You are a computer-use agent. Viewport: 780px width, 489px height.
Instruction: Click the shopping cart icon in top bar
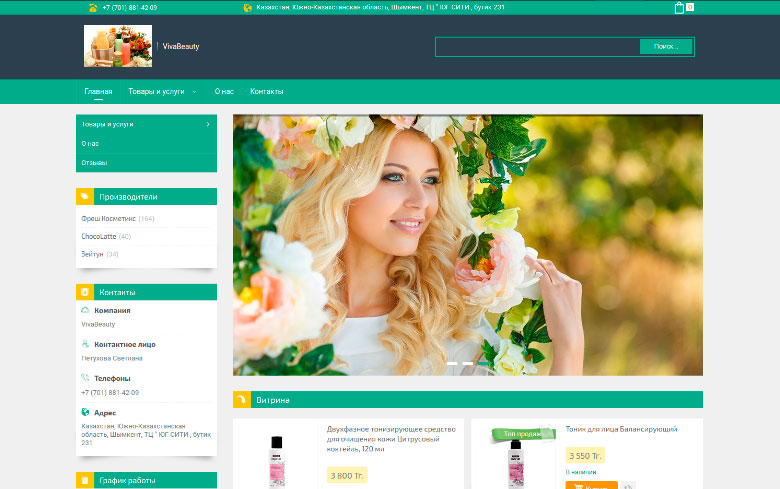tap(679, 8)
